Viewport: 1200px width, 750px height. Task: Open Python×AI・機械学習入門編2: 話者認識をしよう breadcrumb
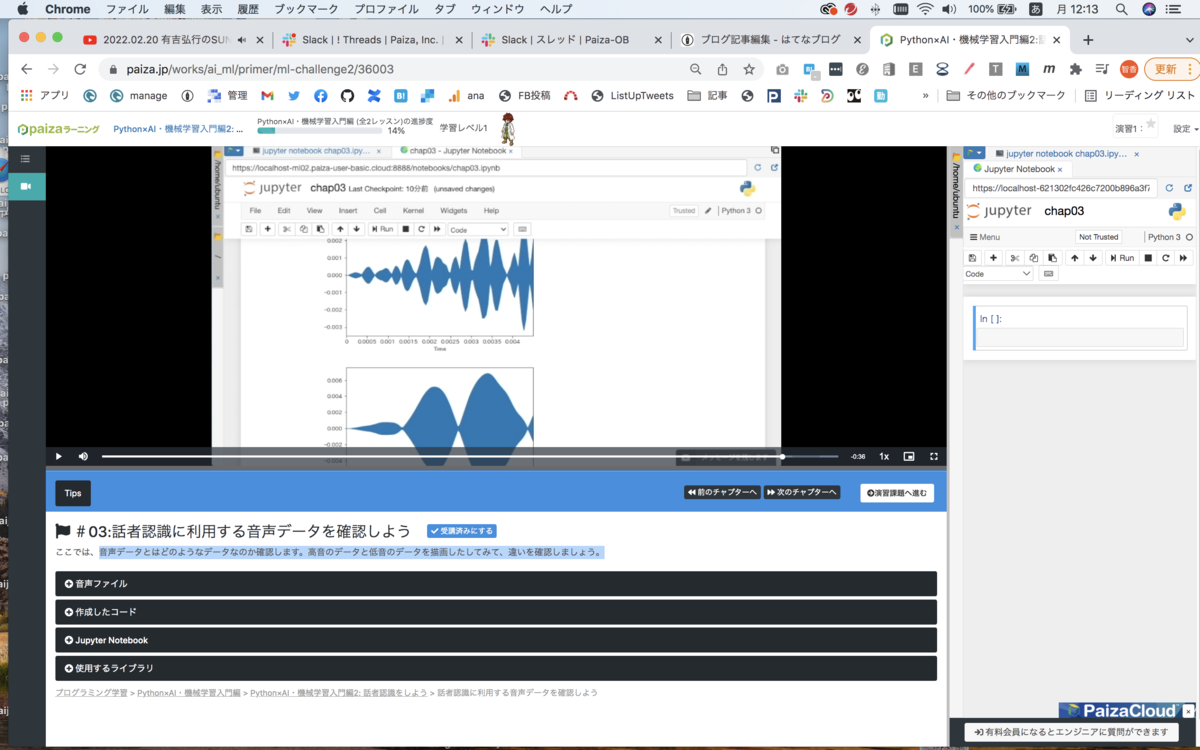tap(338, 692)
